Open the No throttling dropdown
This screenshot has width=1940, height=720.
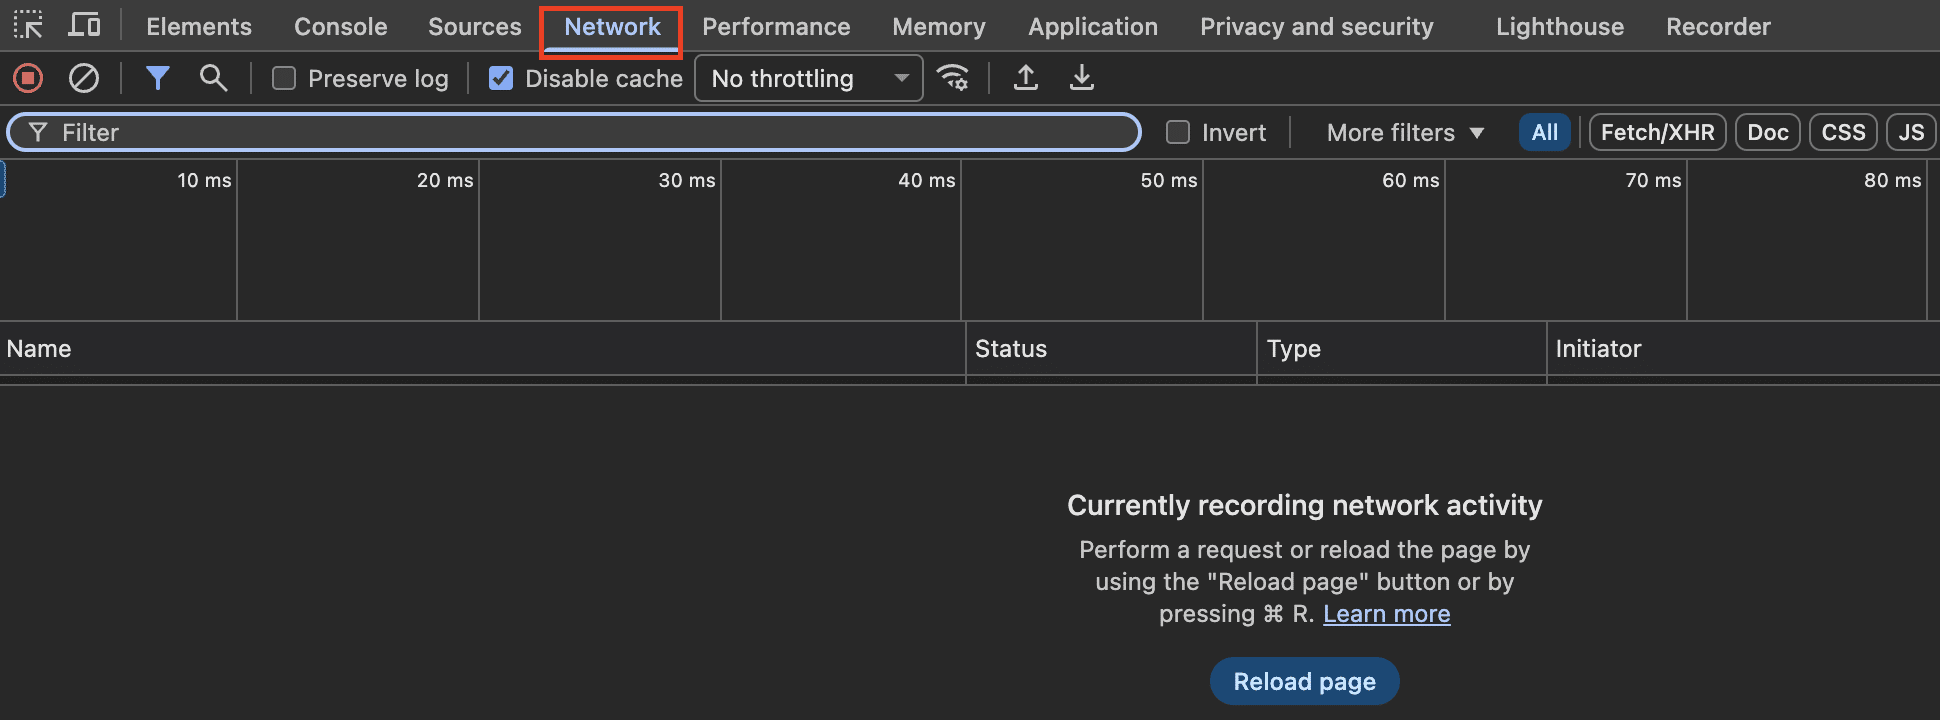click(808, 78)
